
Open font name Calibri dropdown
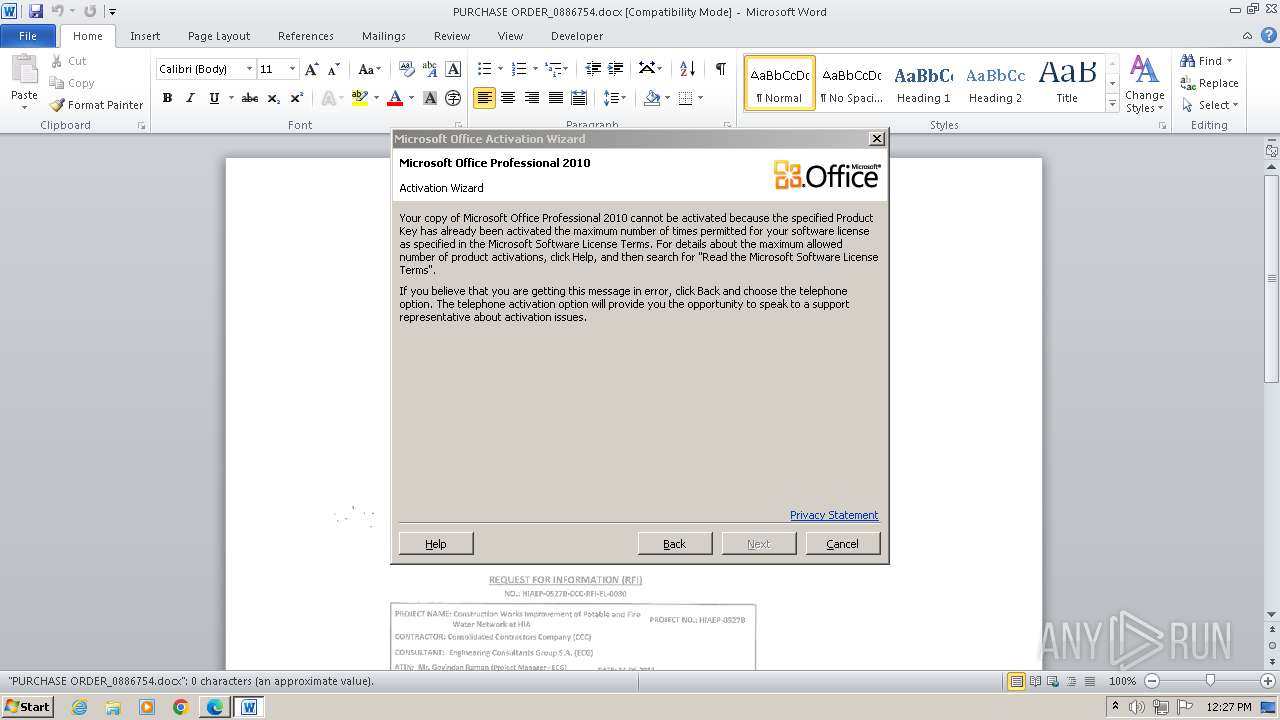click(249, 69)
